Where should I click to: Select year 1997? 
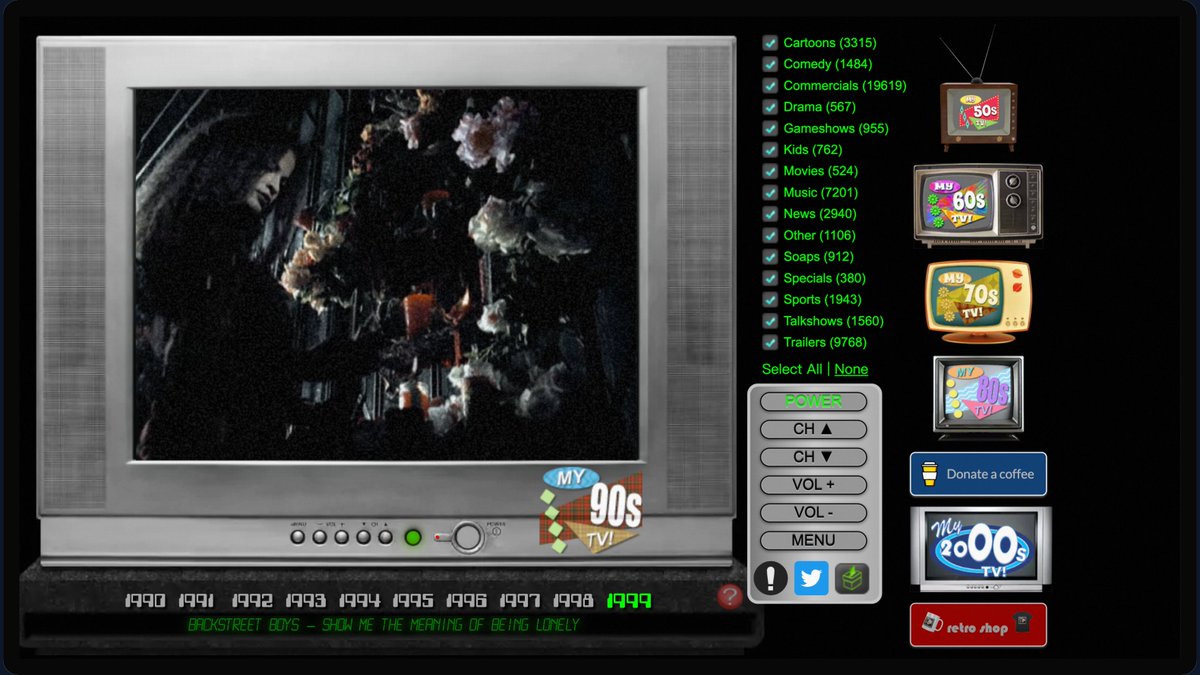pyautogui.click(x=520, y=601)
